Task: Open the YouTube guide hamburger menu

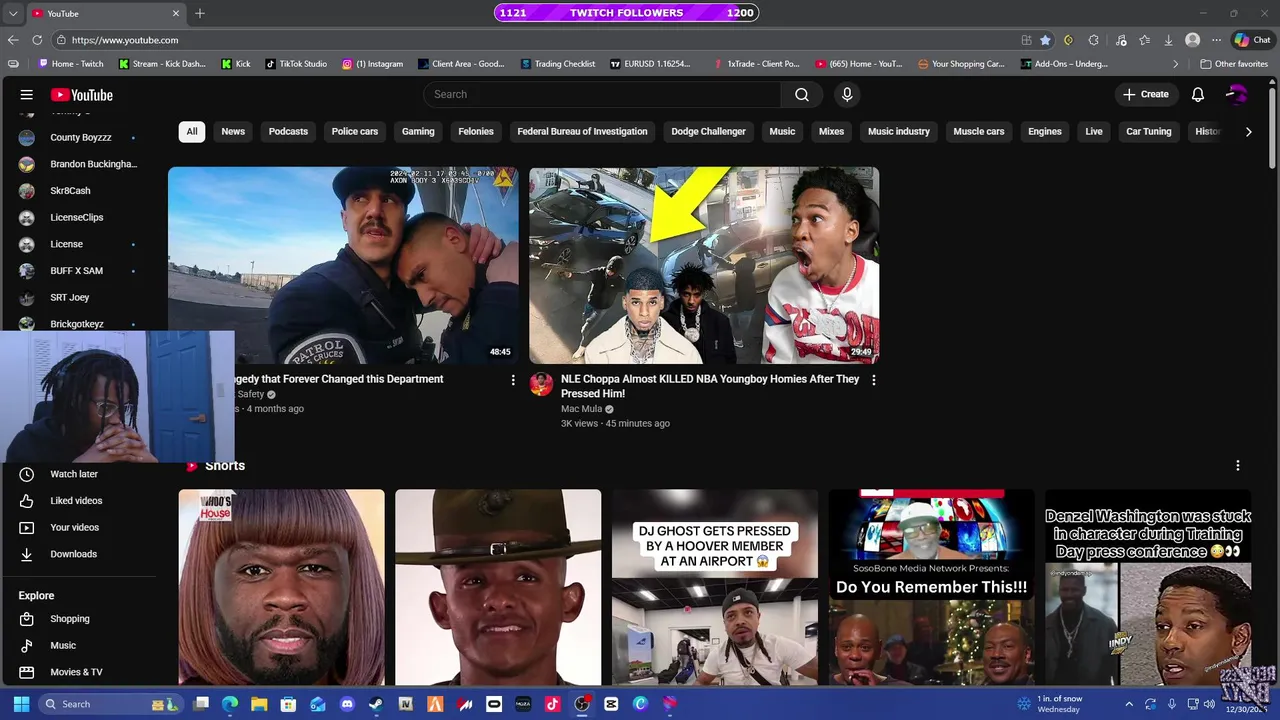Action: point(27,95)
